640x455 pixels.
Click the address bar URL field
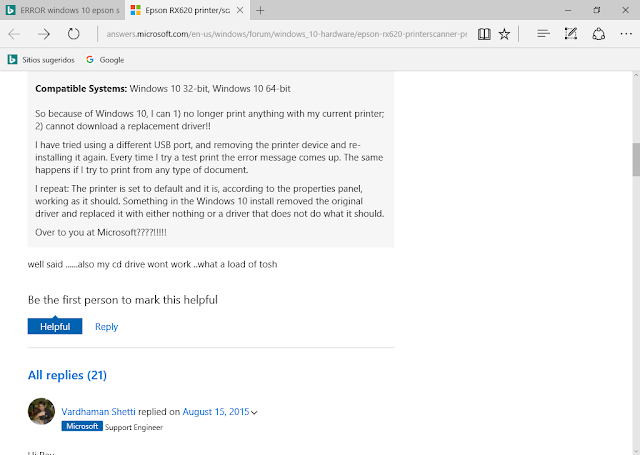(287, 34)
